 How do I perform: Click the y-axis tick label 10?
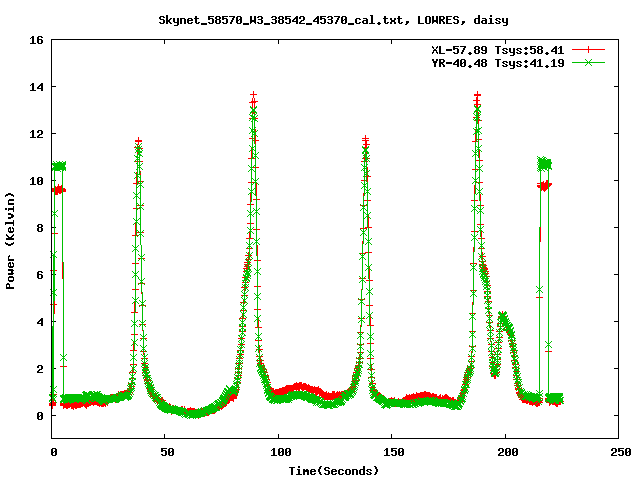[37, 181]
